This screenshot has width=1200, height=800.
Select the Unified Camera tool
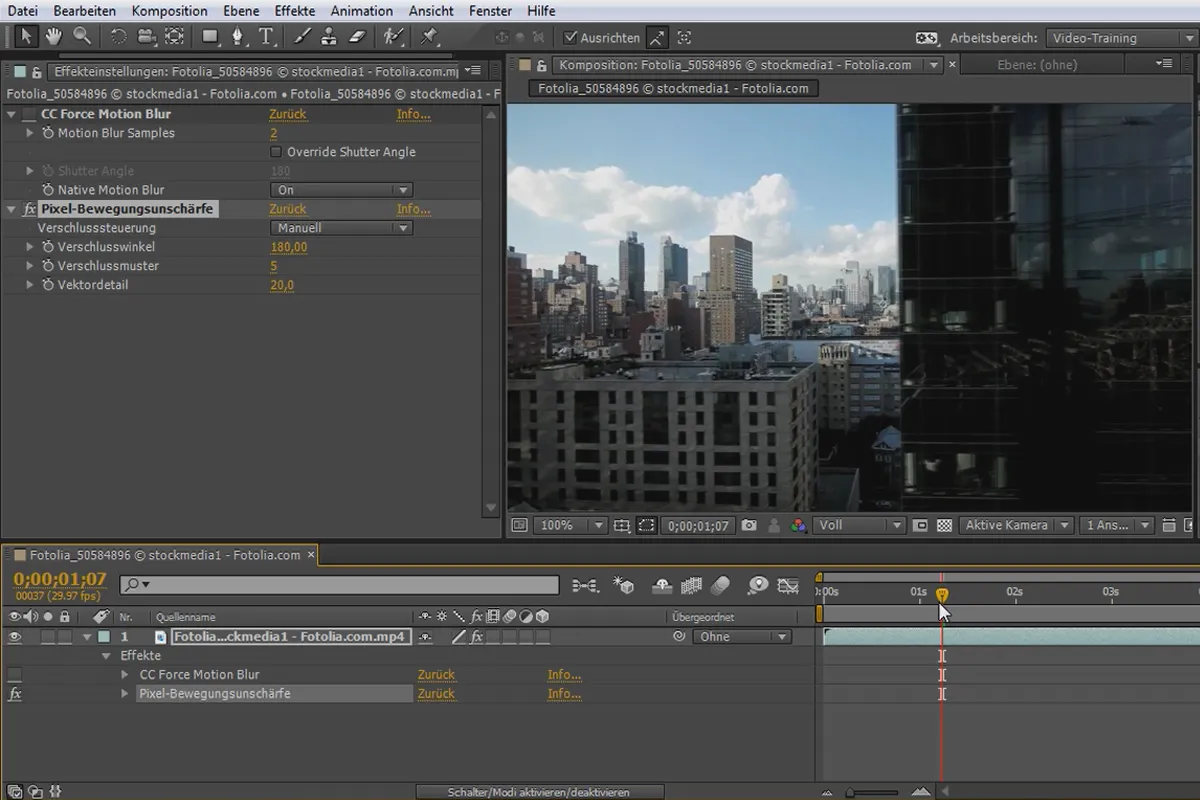pos(146,37)
